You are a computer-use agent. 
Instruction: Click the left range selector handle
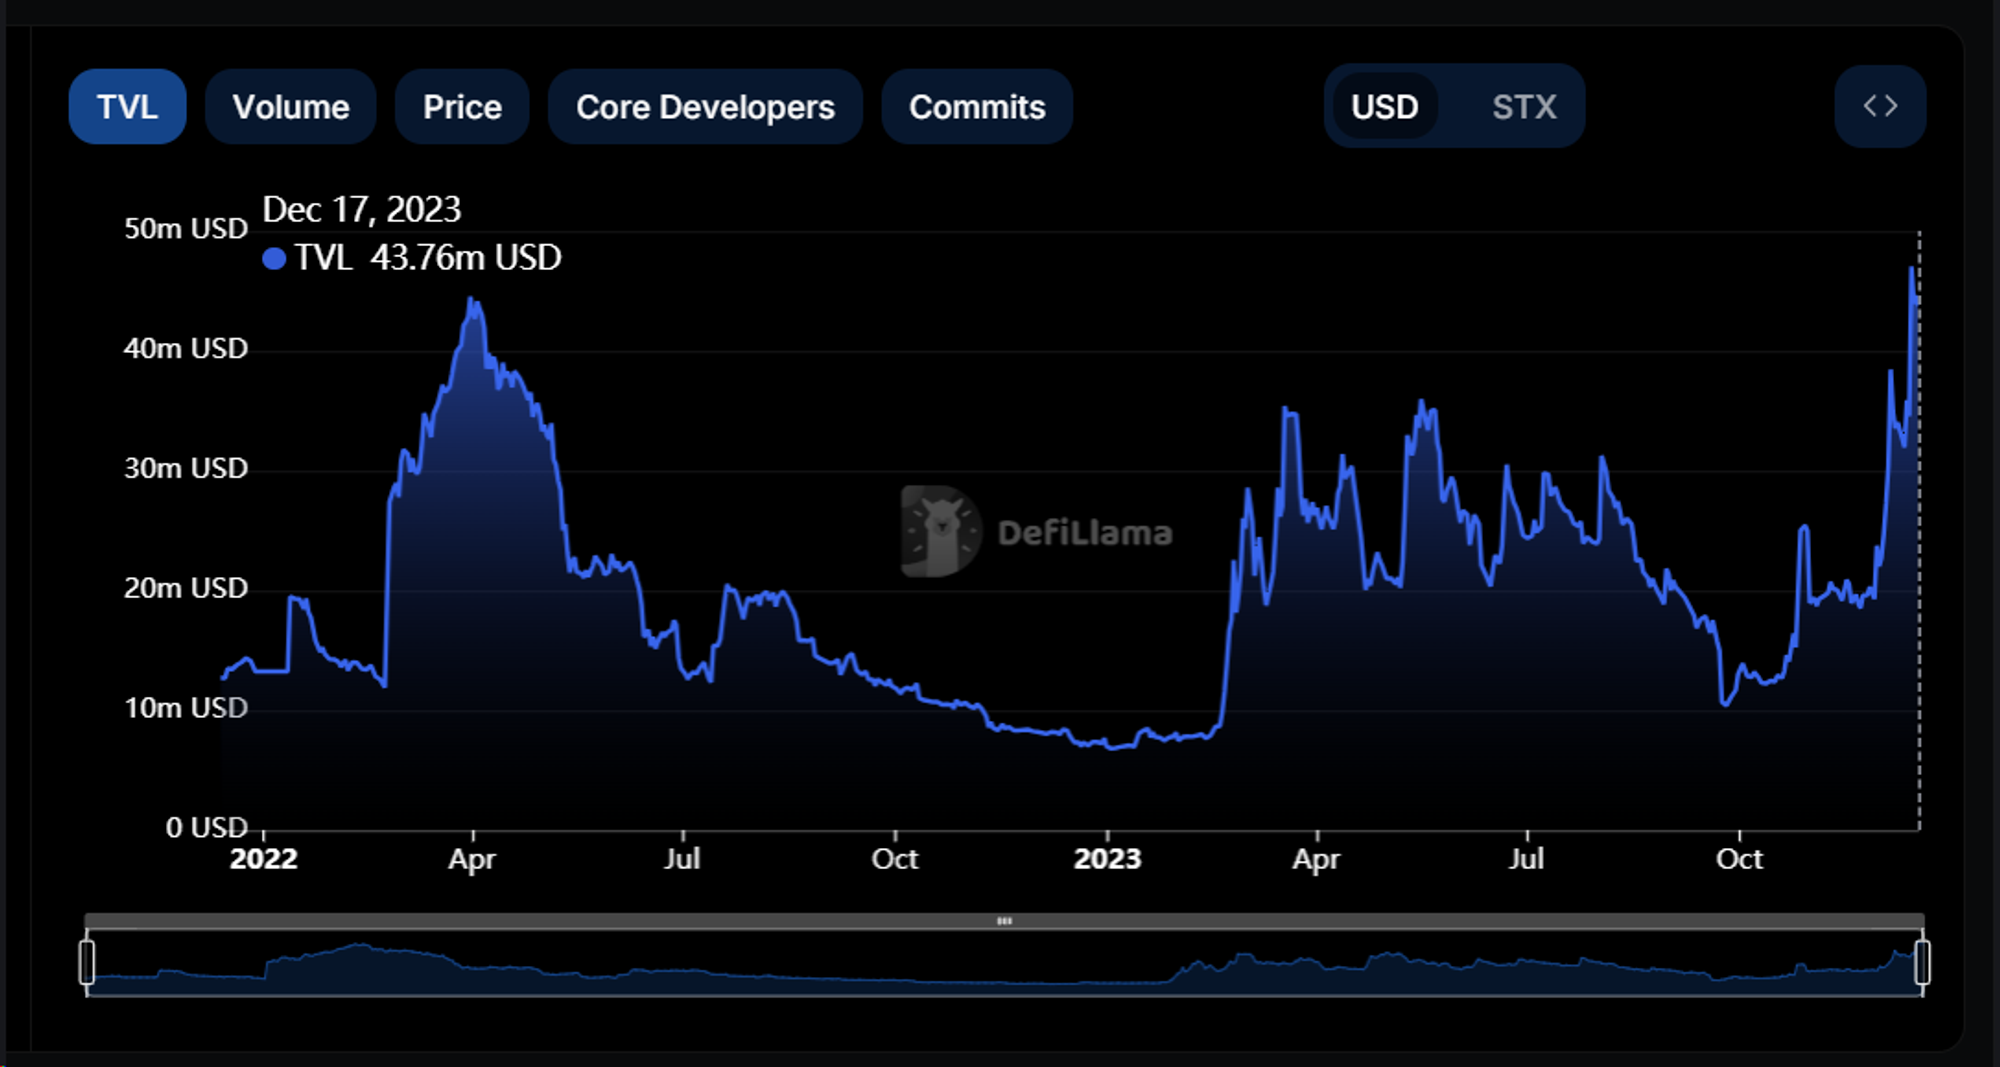click(x=88, y=963)
